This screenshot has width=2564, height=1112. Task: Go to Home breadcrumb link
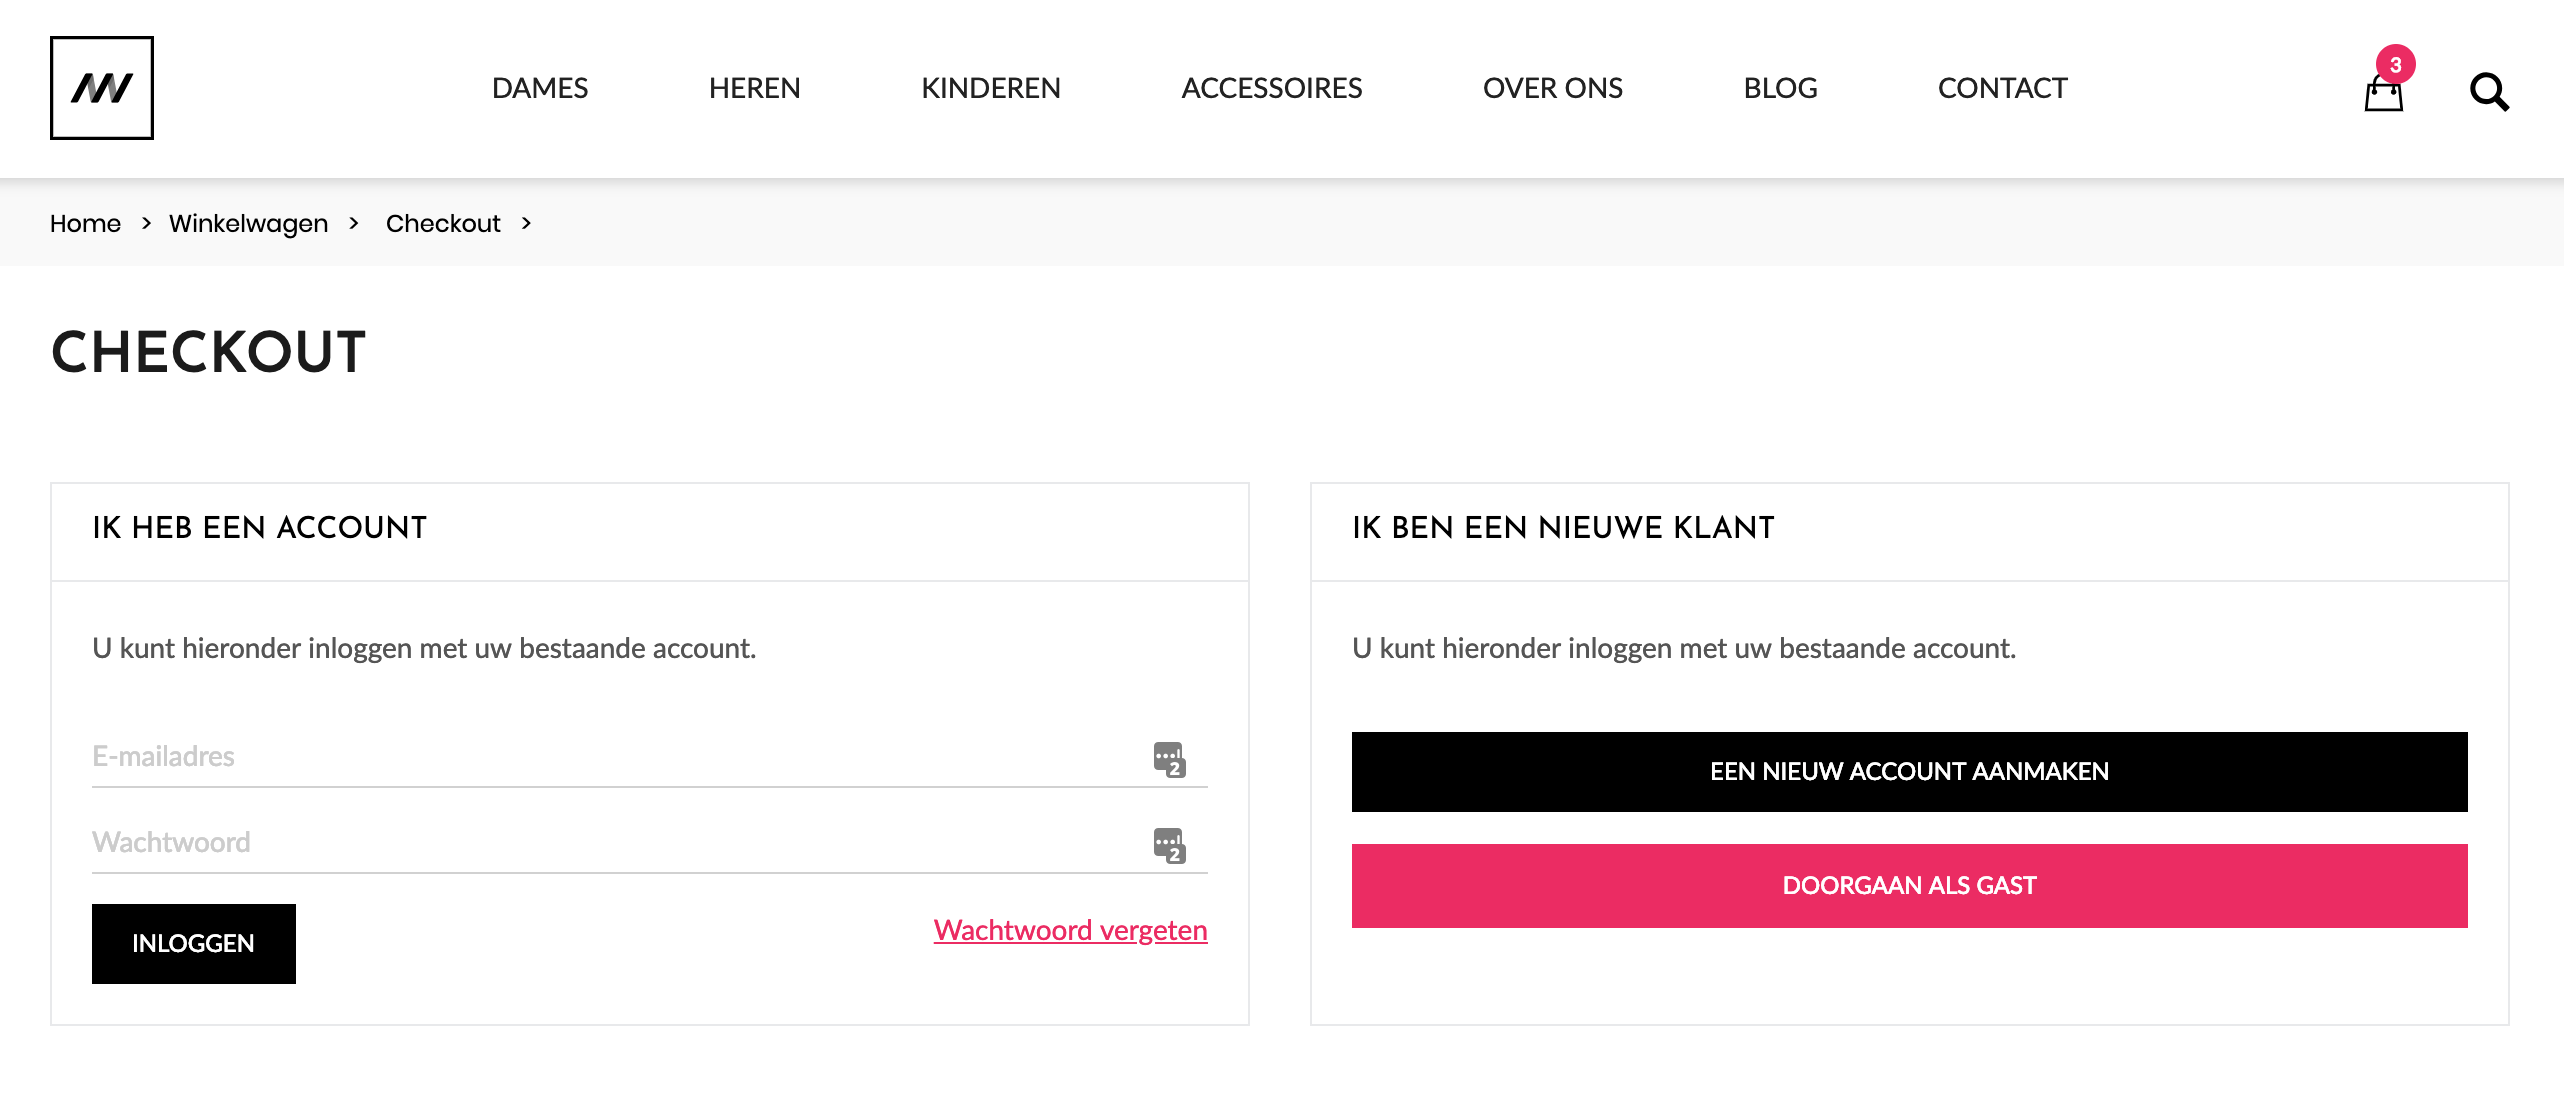85,223
